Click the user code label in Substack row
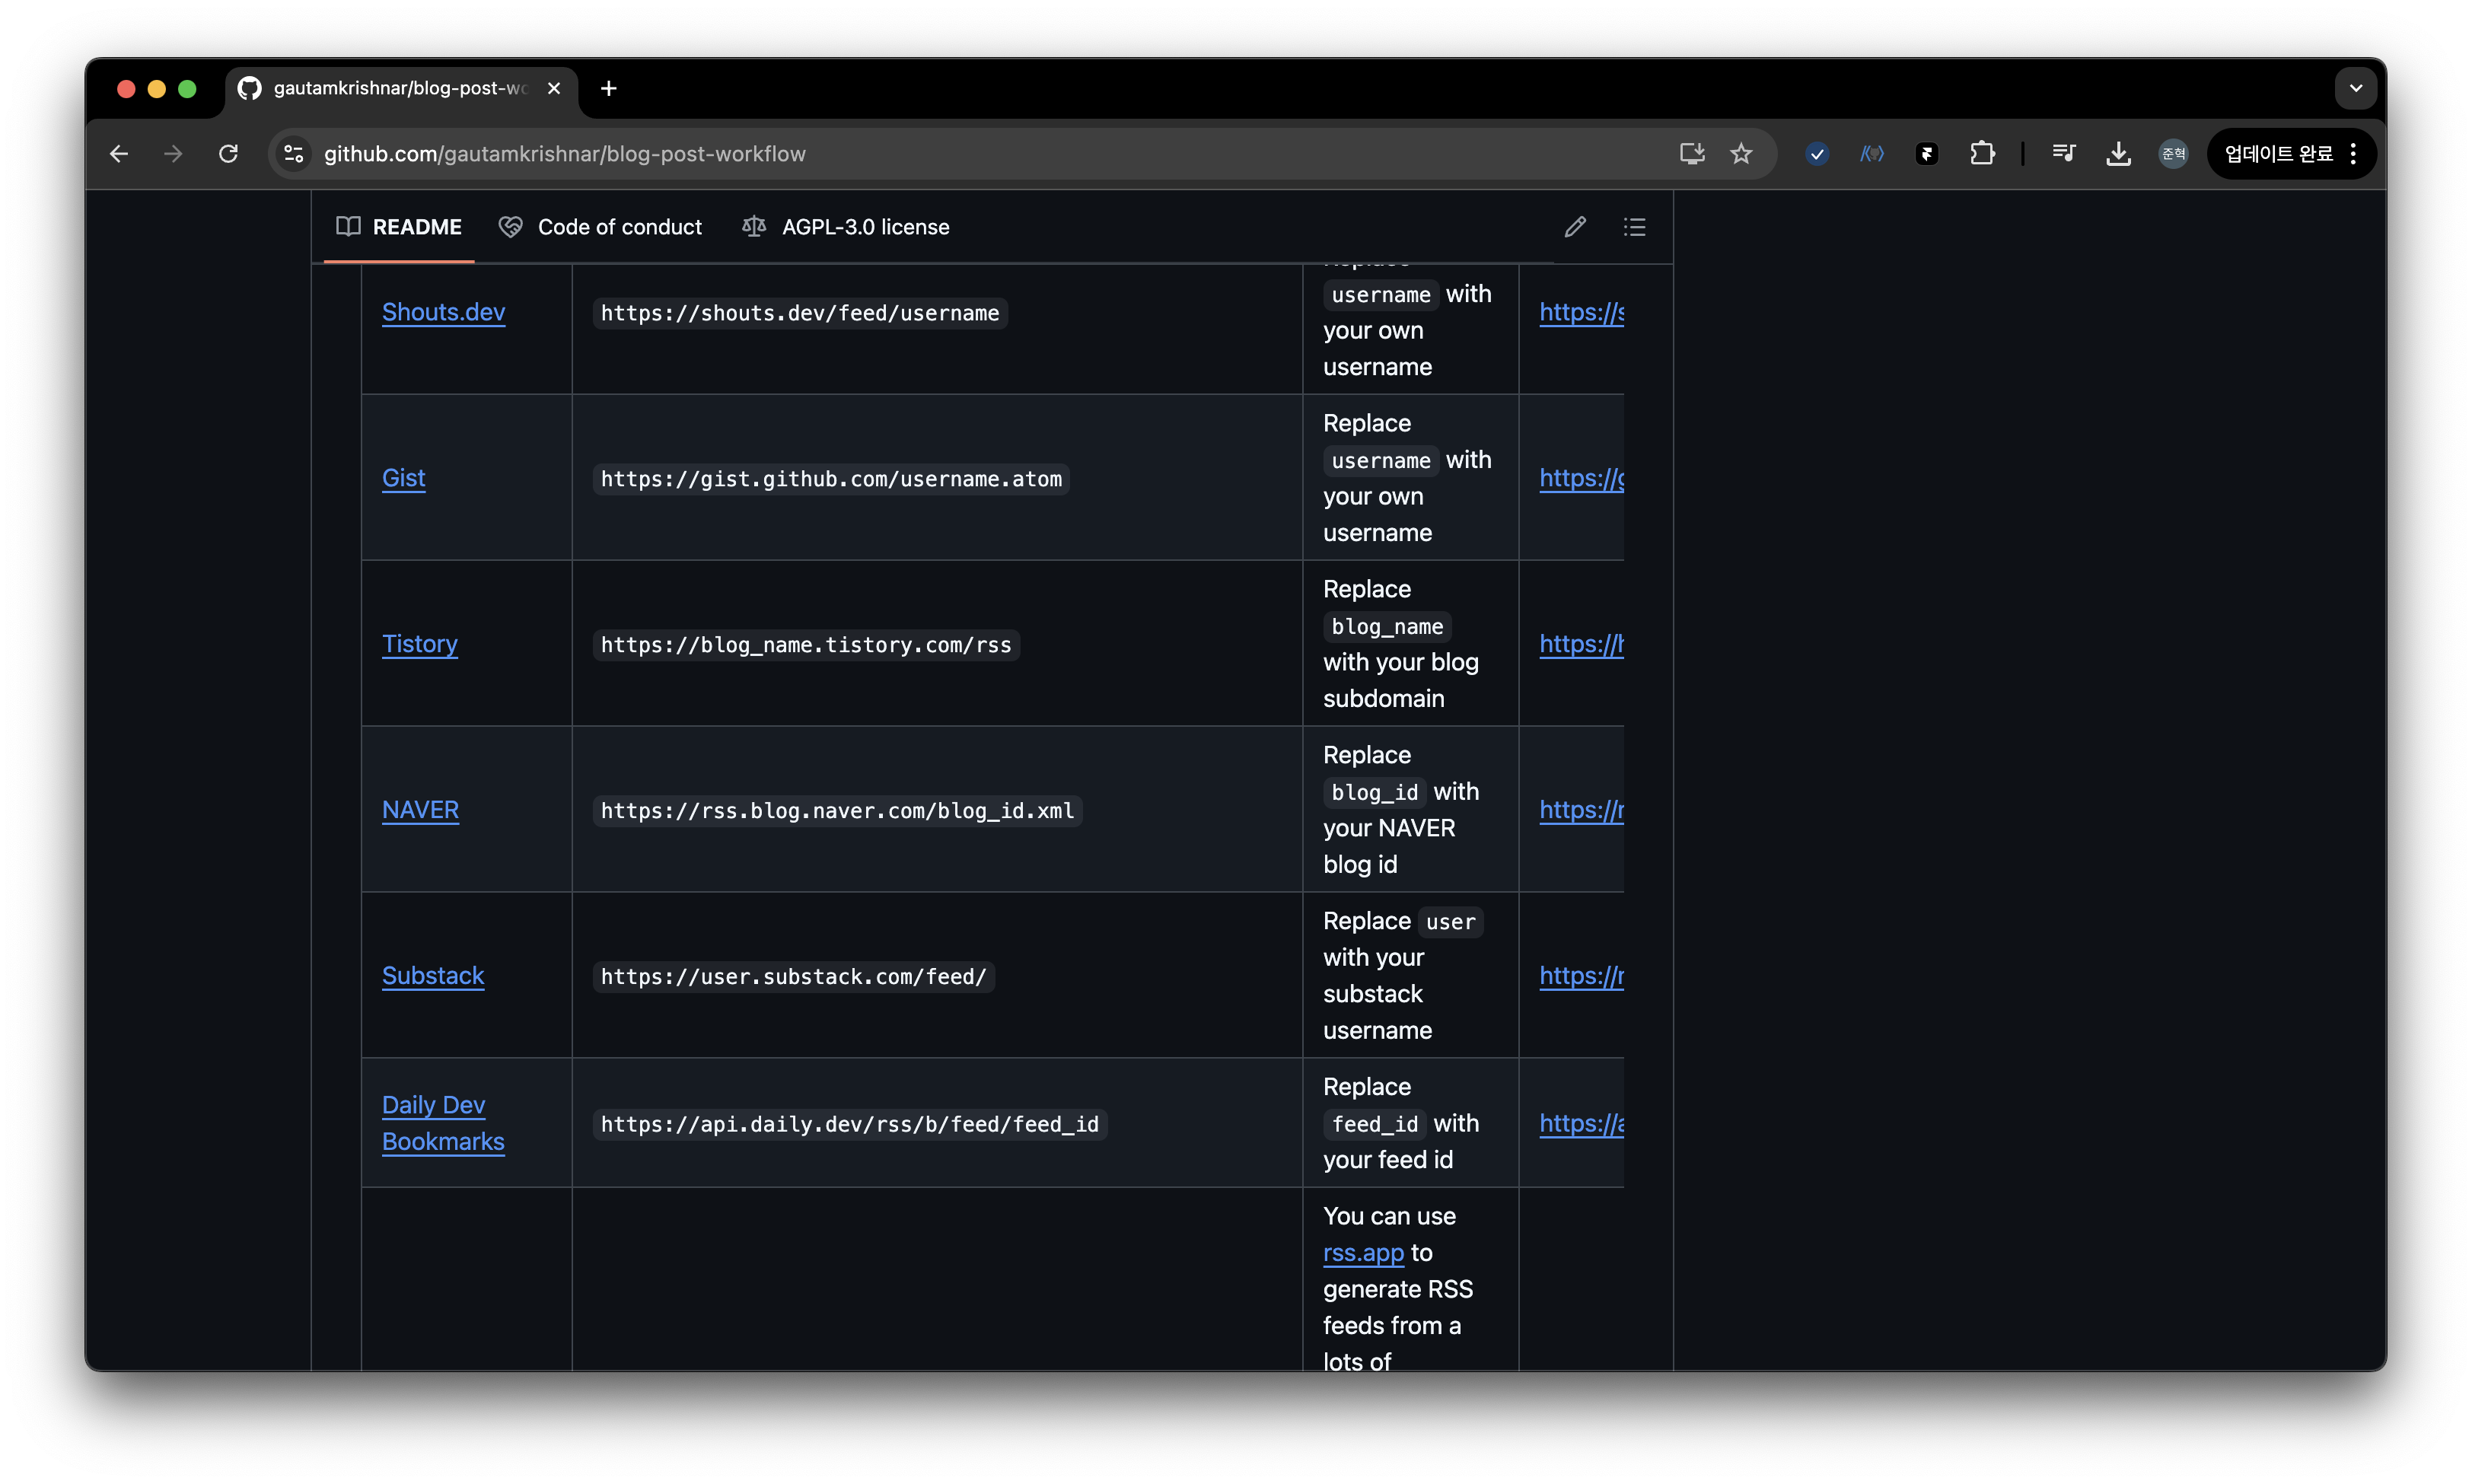This screenshot has height=1484, width=2472. coord(1450,922)
